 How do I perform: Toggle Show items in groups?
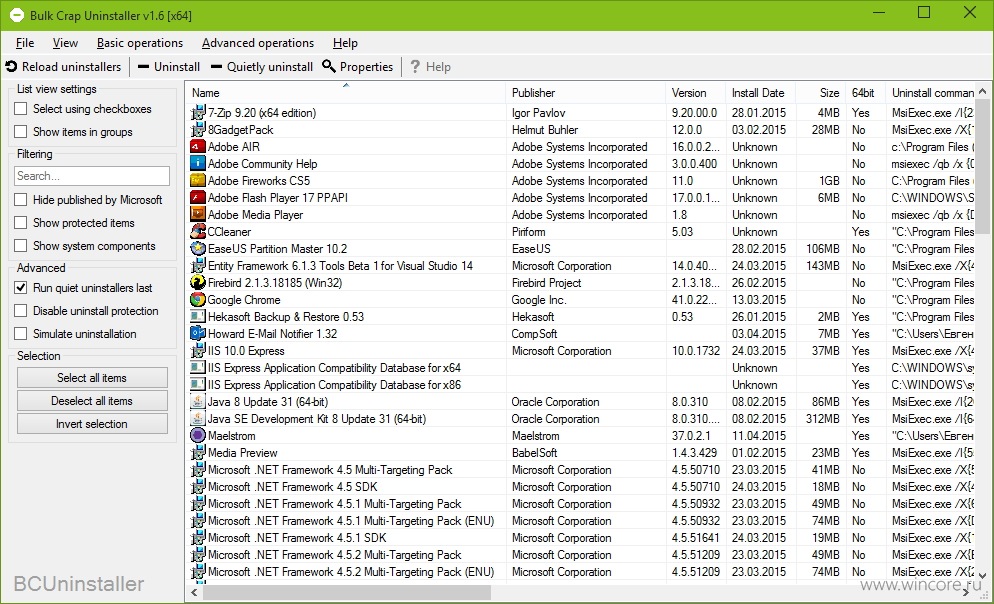tap(21, 132)
